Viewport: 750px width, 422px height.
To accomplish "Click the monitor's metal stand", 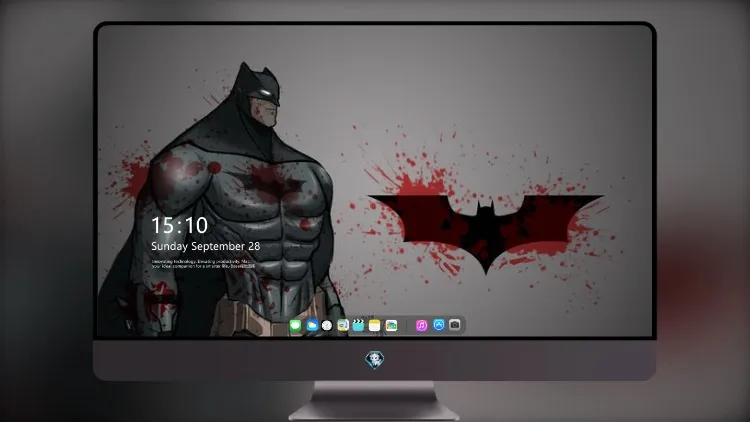I will pos(375,401).
